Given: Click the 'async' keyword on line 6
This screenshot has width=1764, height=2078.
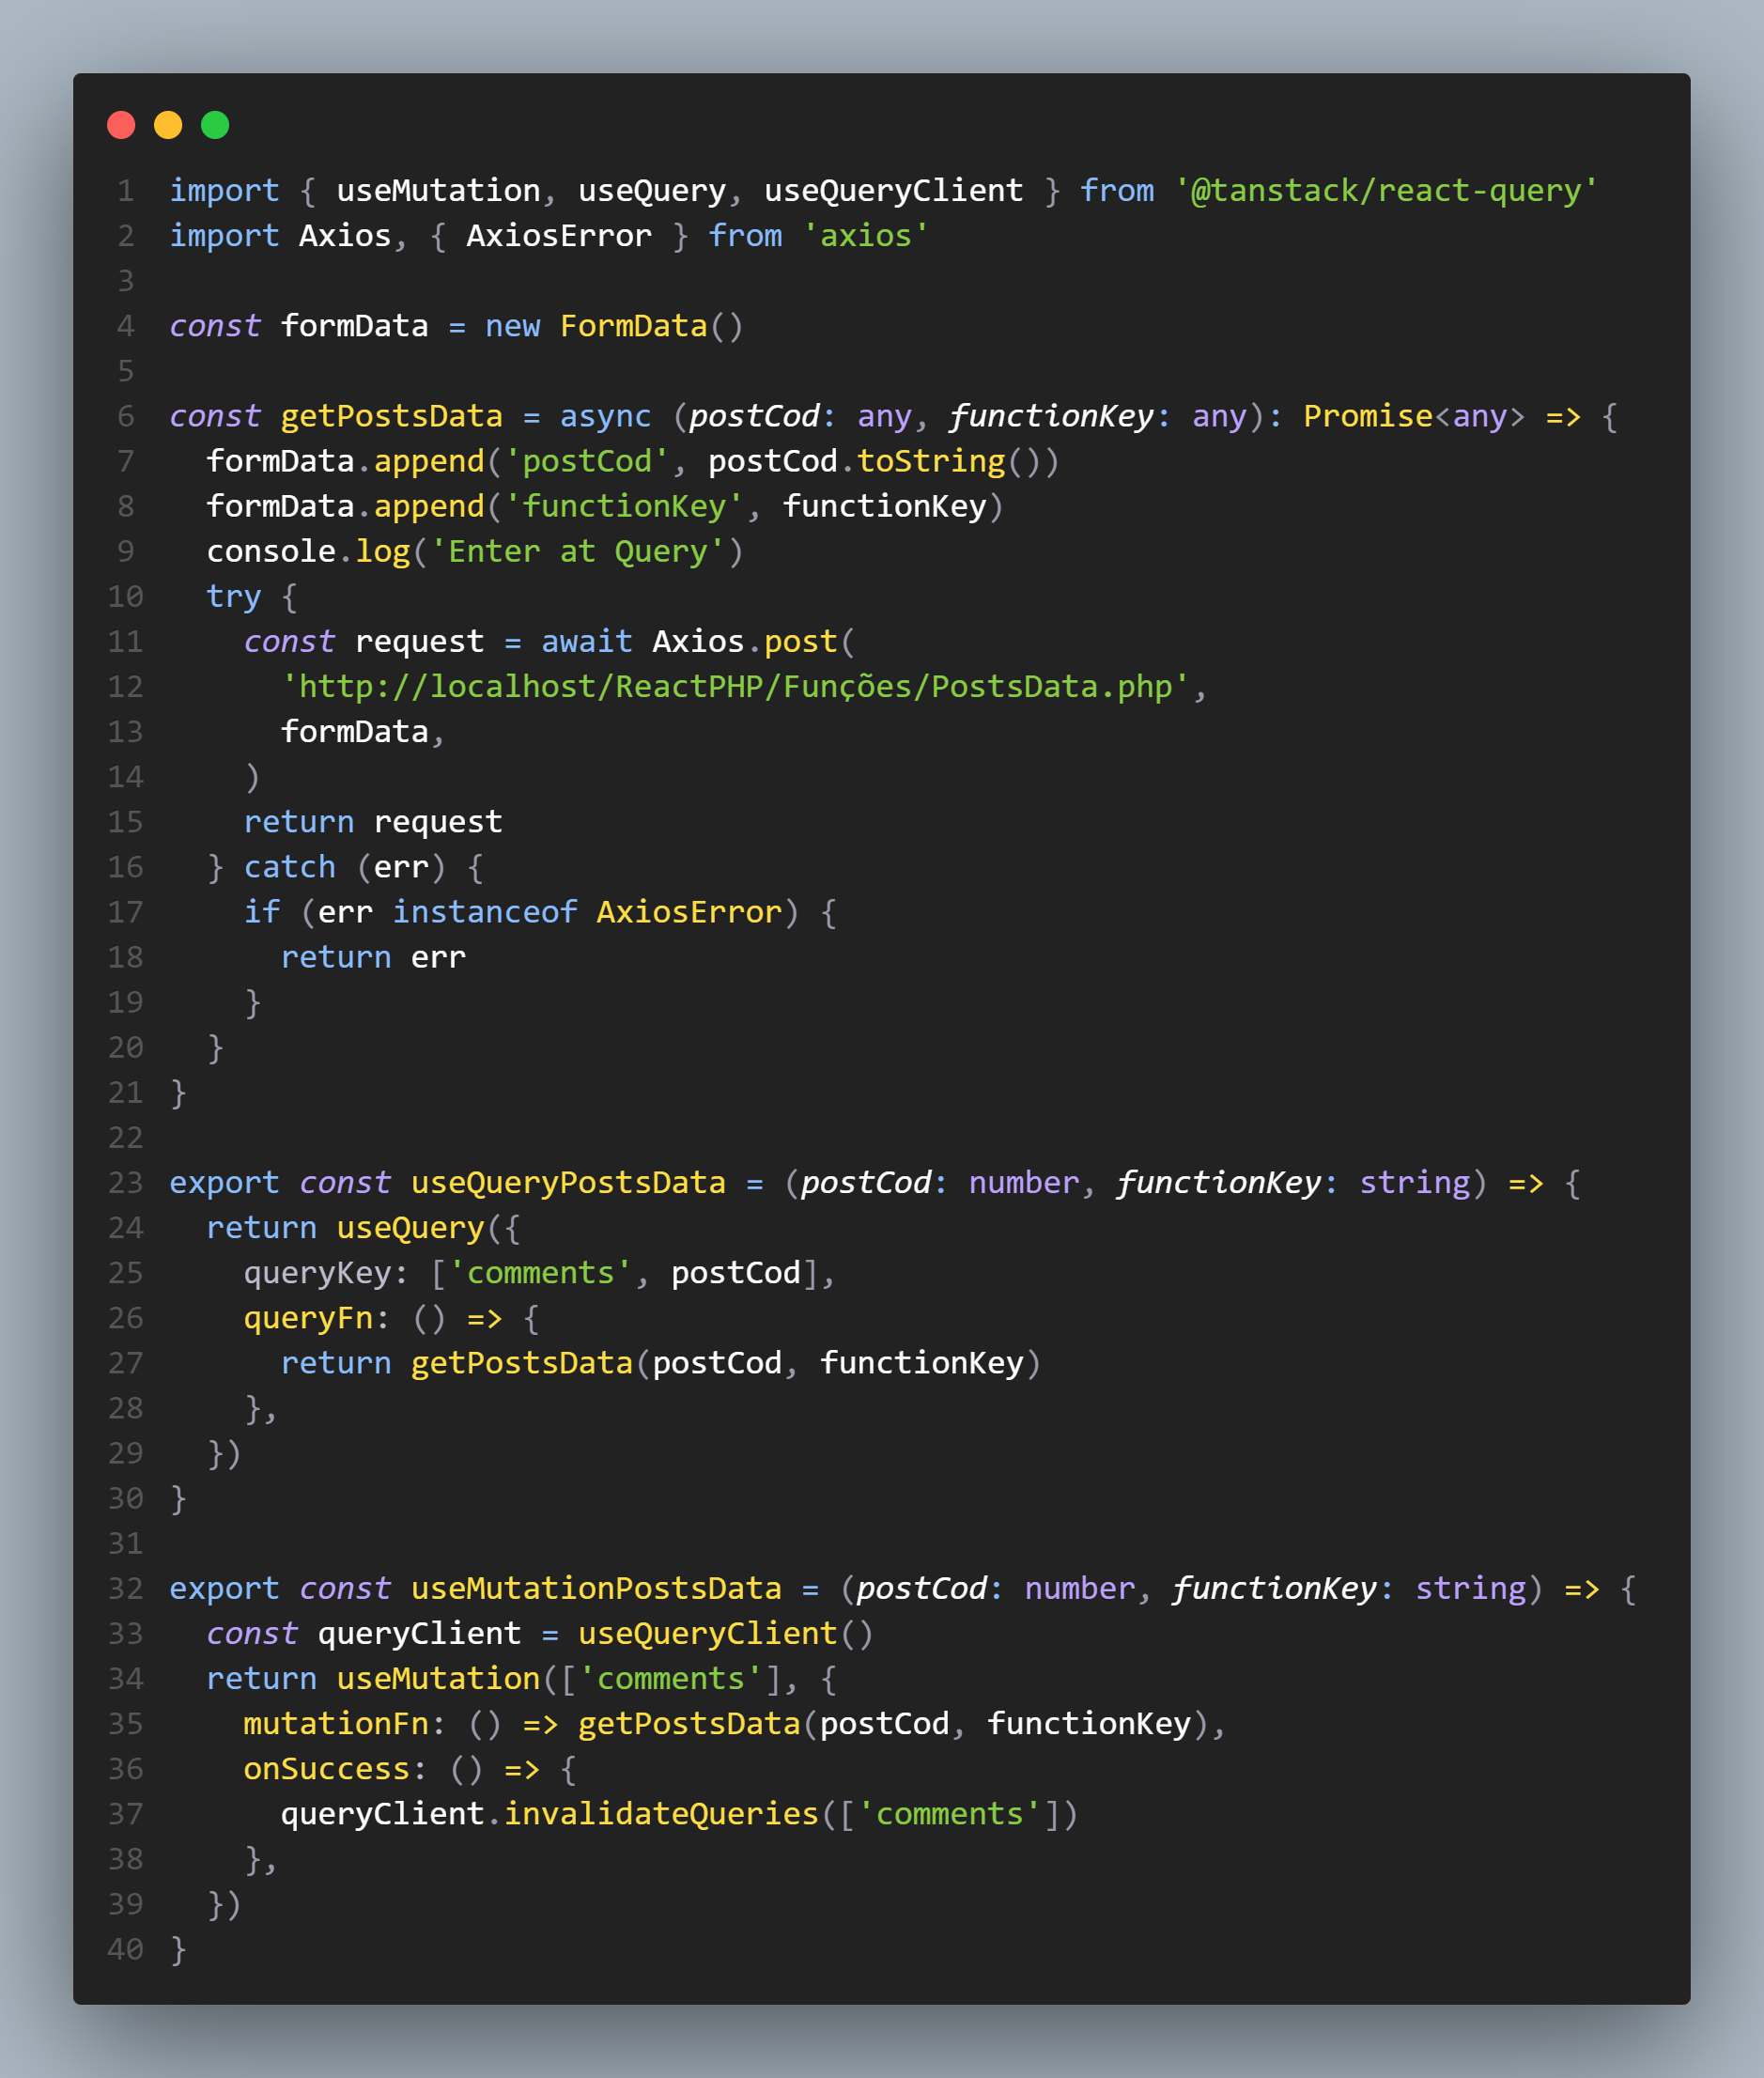Looking at the screenshot, I should pos(606,416).
